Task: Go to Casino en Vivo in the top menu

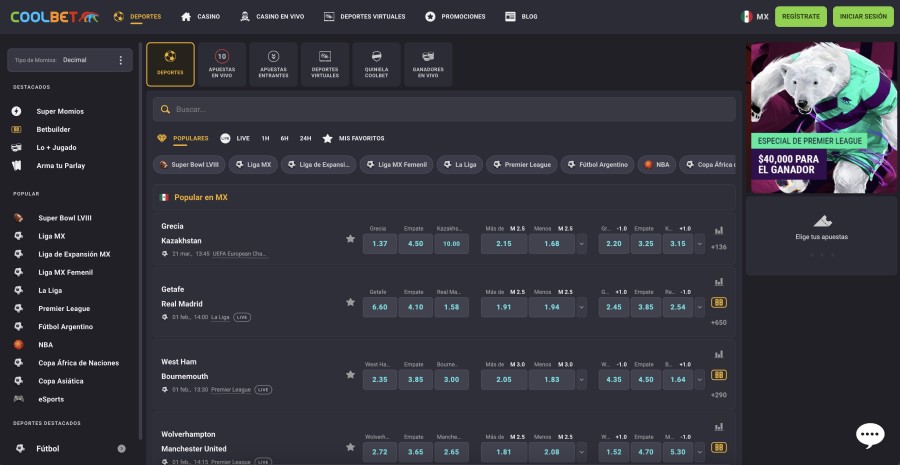Action: [272, 17]
